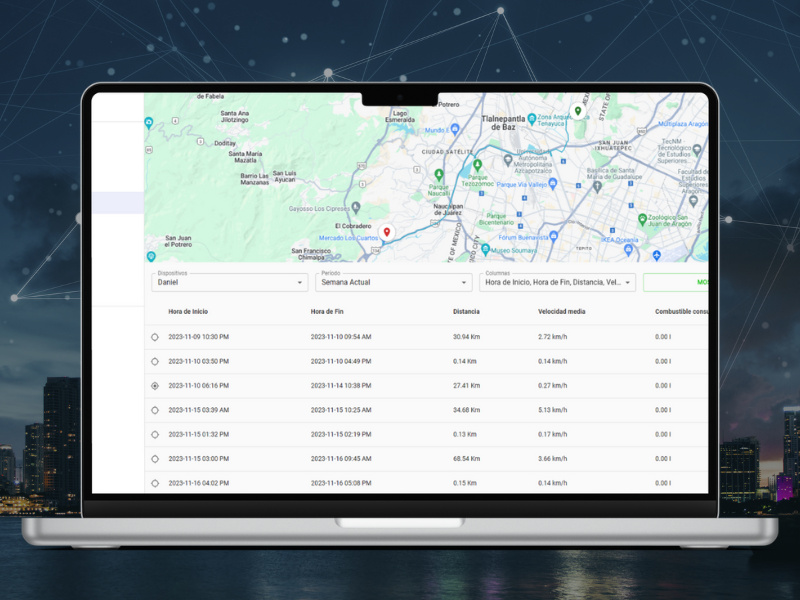
Task: Click the Basílica de Santa María de Guadalupe marker
Action: tap(597, 187)
